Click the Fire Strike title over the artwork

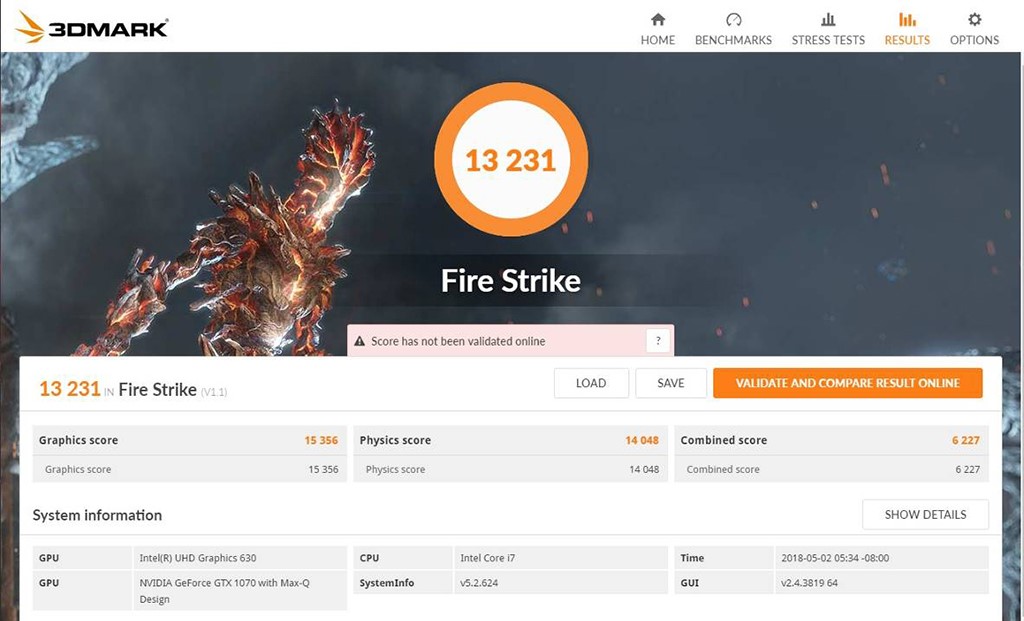[x=511, y=281]
